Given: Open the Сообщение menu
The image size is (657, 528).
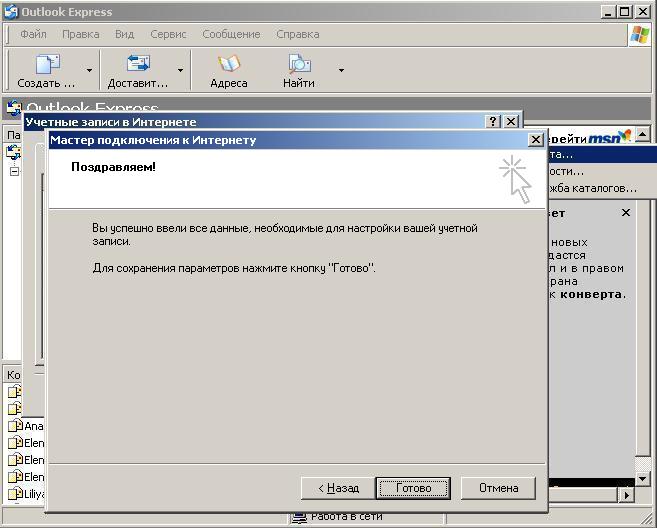Looking at the screenshot, I should 231,34.
